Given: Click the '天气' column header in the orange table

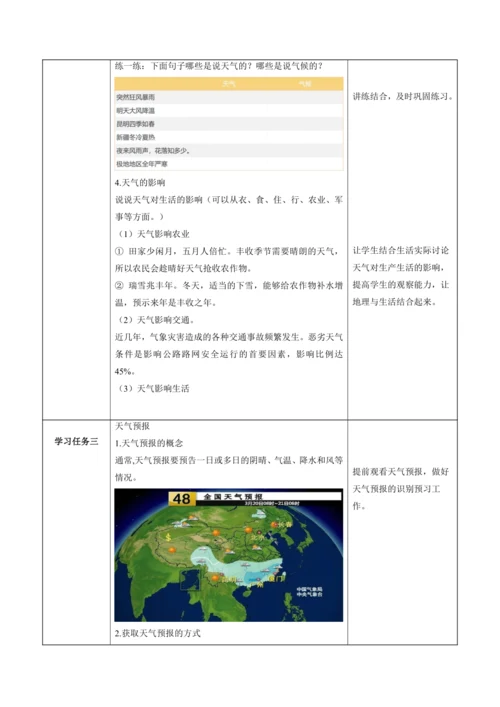Looking at the screenshot, I should tap(229, 83).
